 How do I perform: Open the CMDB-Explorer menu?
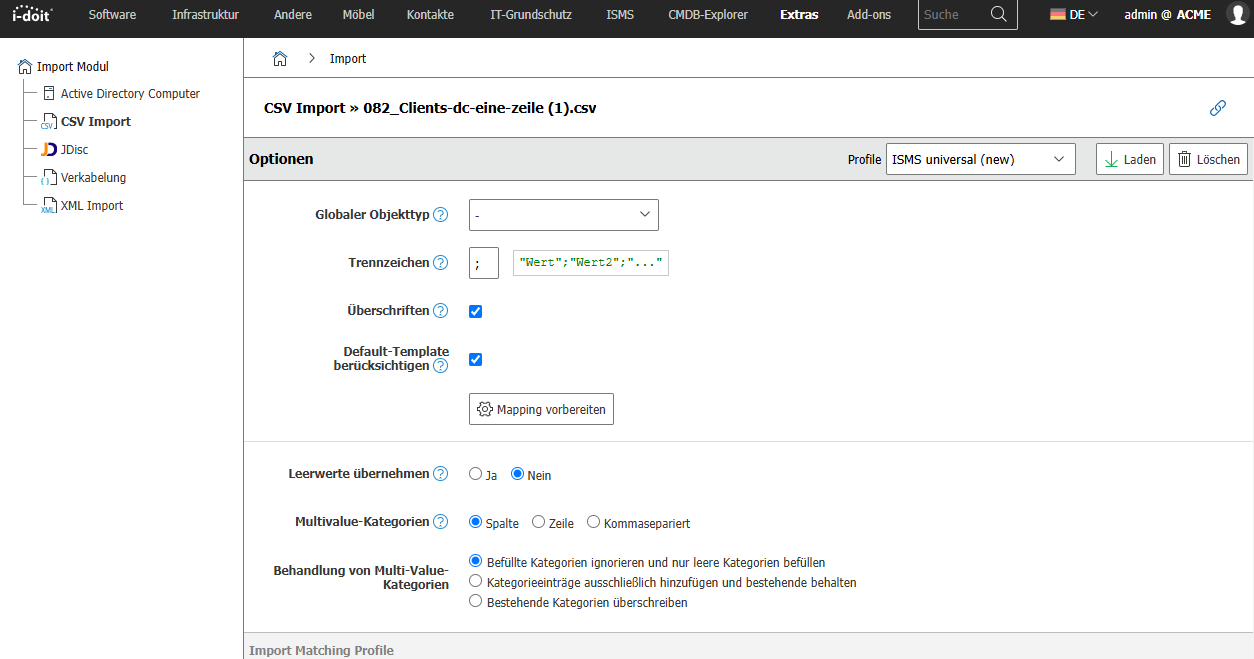[x=708, y=15]
